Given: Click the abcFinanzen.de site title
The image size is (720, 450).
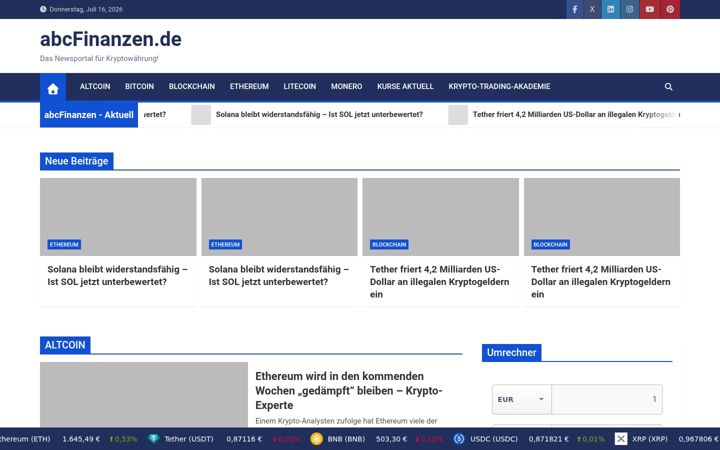Looking at the screenshot, I should coord(111,39).
